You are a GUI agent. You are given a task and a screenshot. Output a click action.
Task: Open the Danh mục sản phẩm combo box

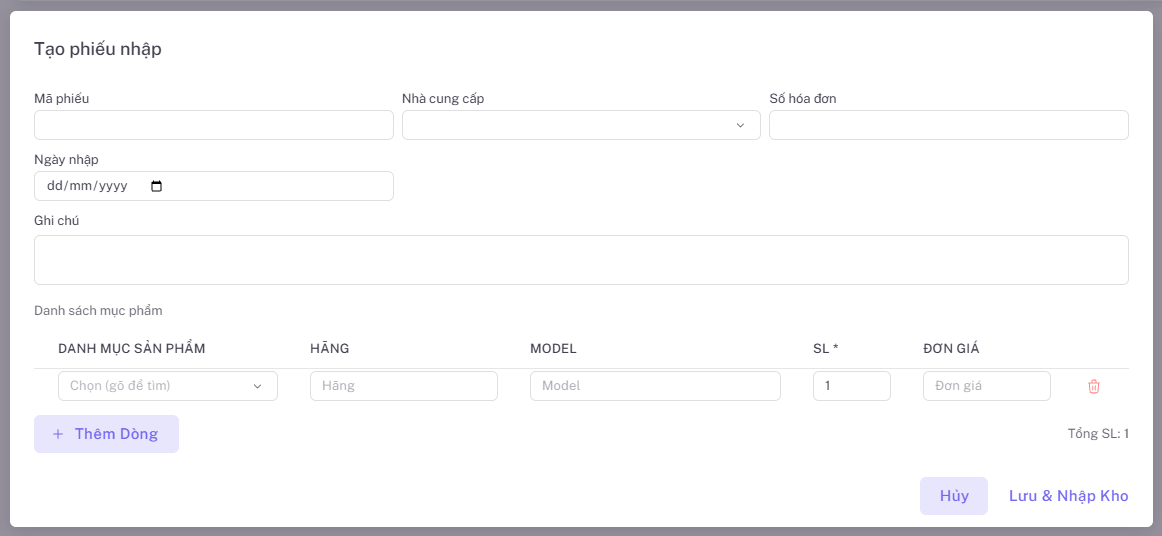click(167, 386)
